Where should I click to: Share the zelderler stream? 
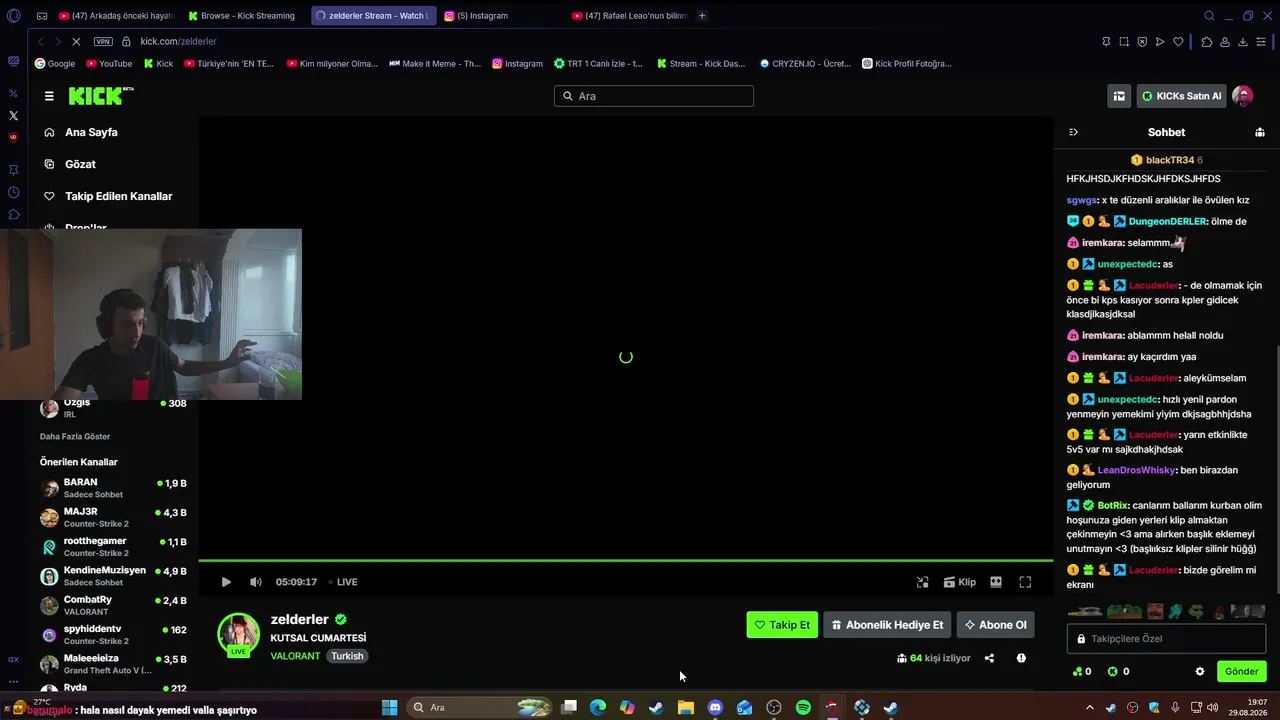coord(989,658)
